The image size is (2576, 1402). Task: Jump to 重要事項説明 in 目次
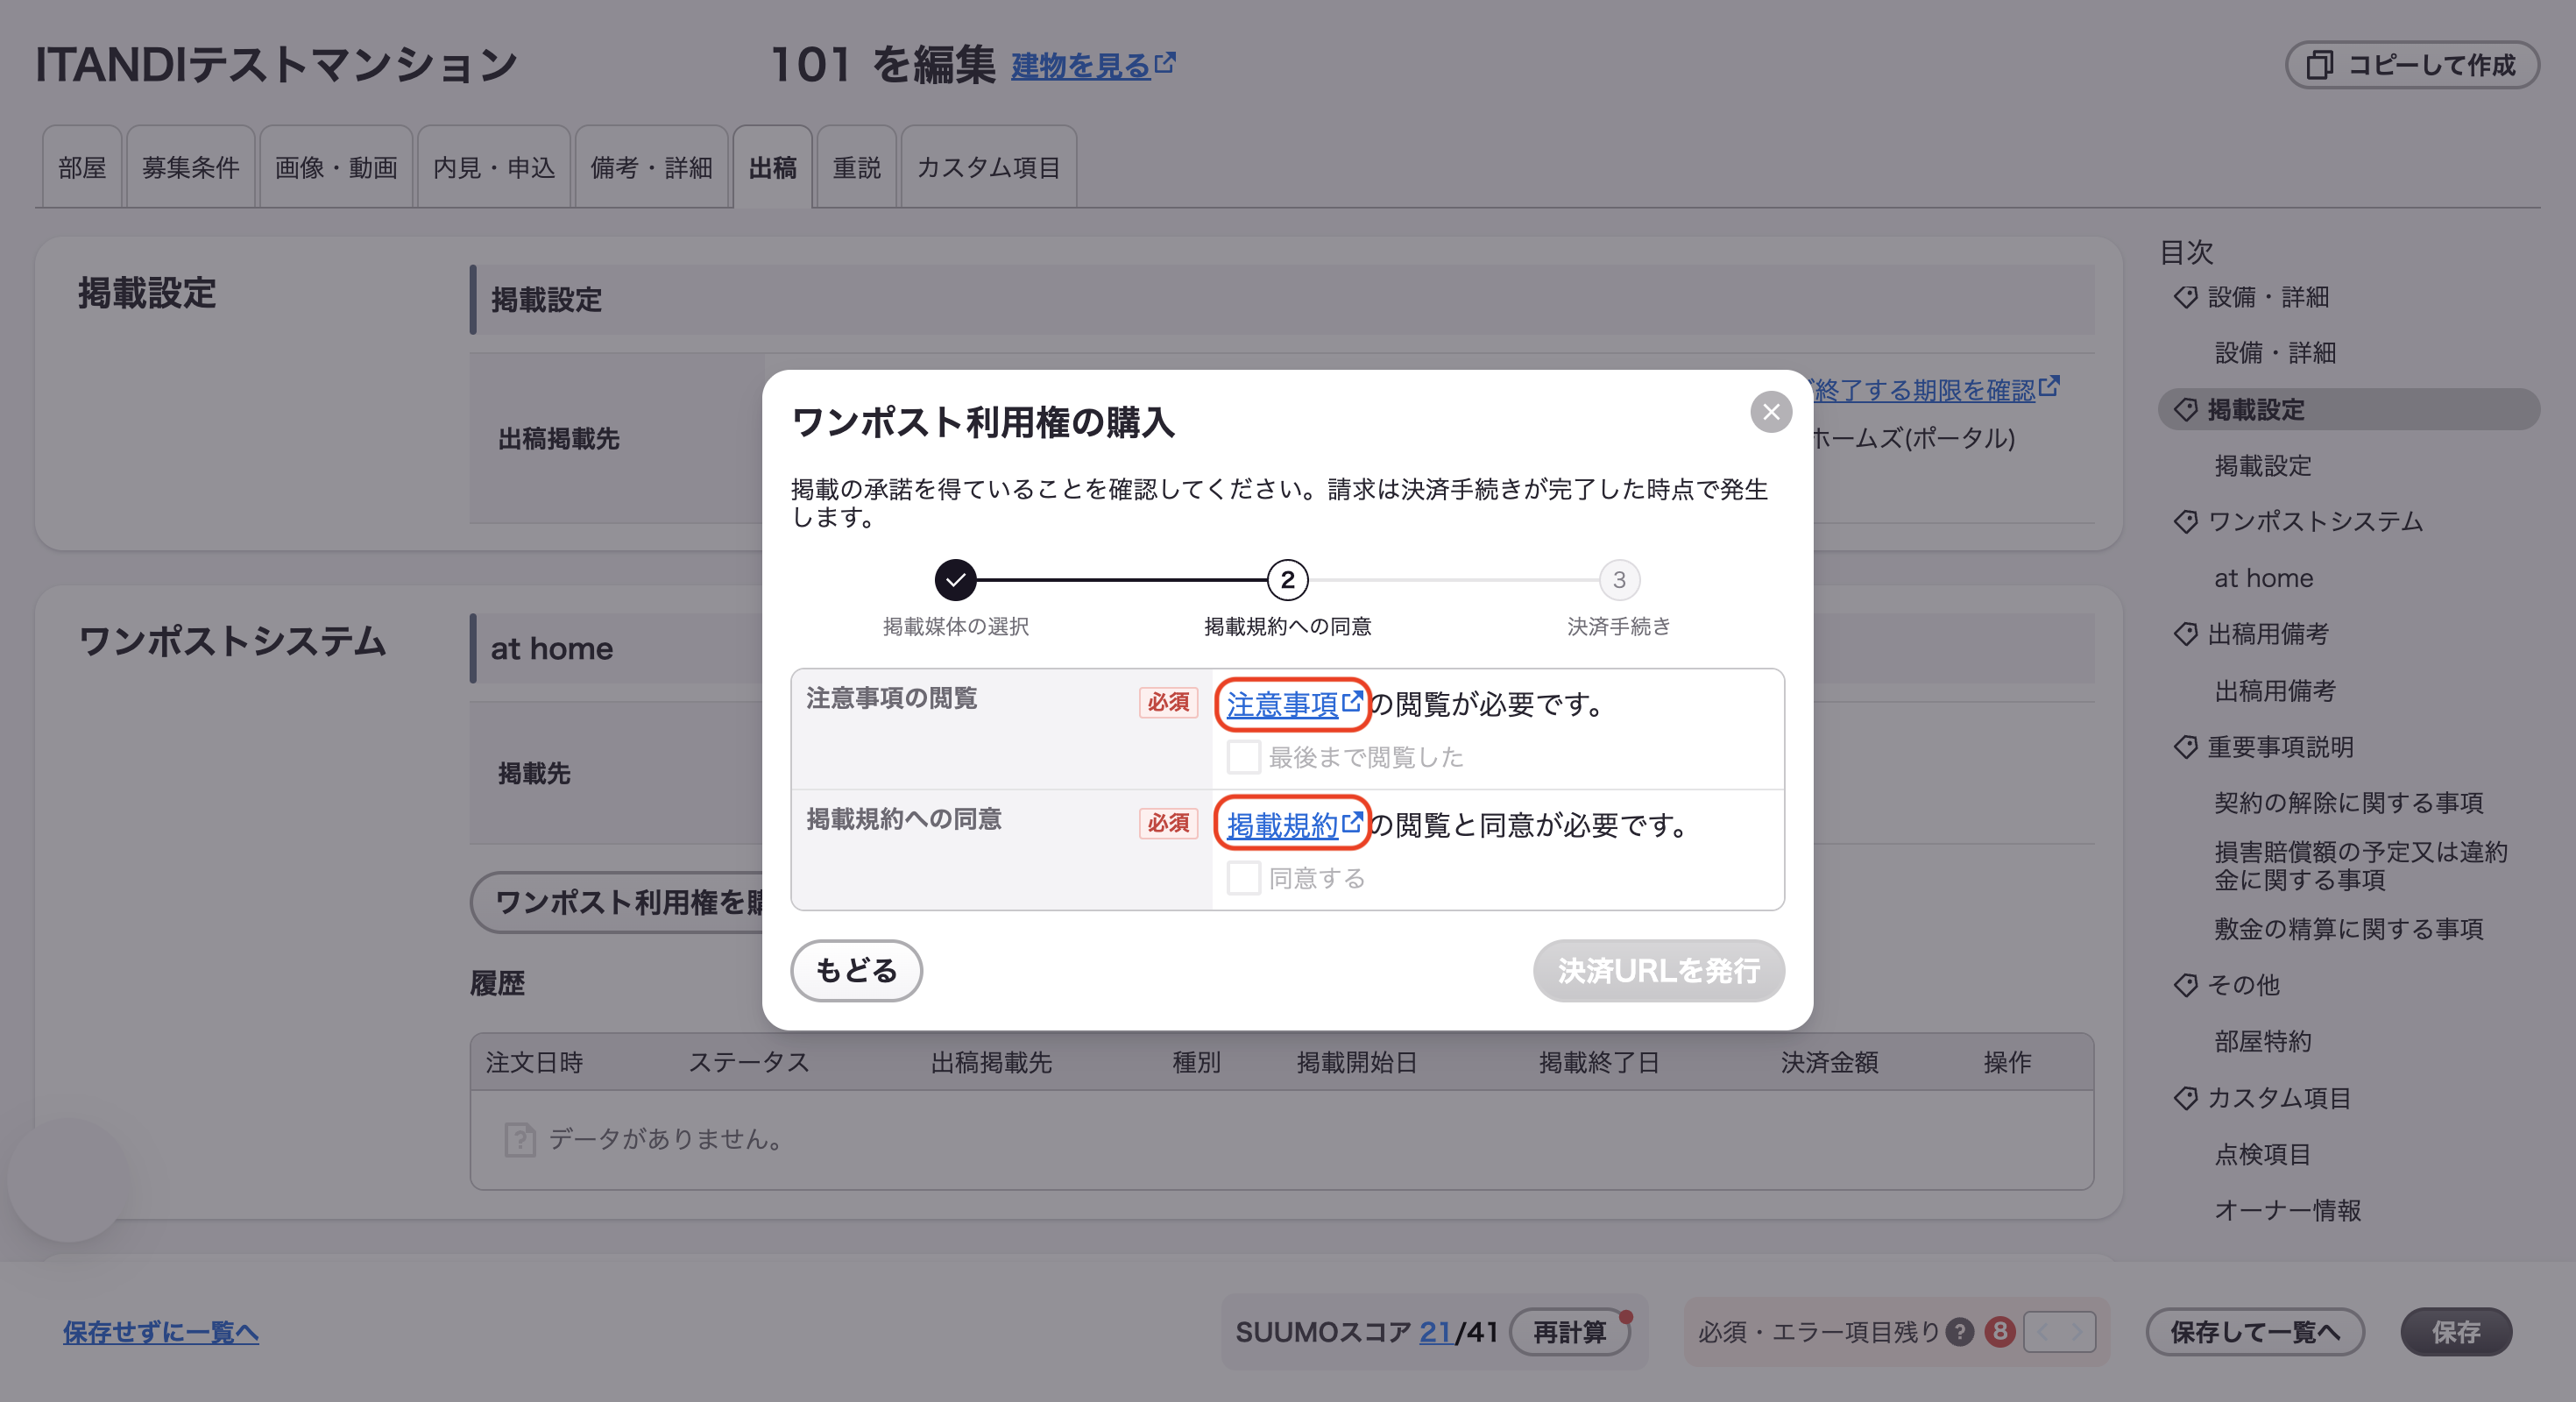[2280, 746]
